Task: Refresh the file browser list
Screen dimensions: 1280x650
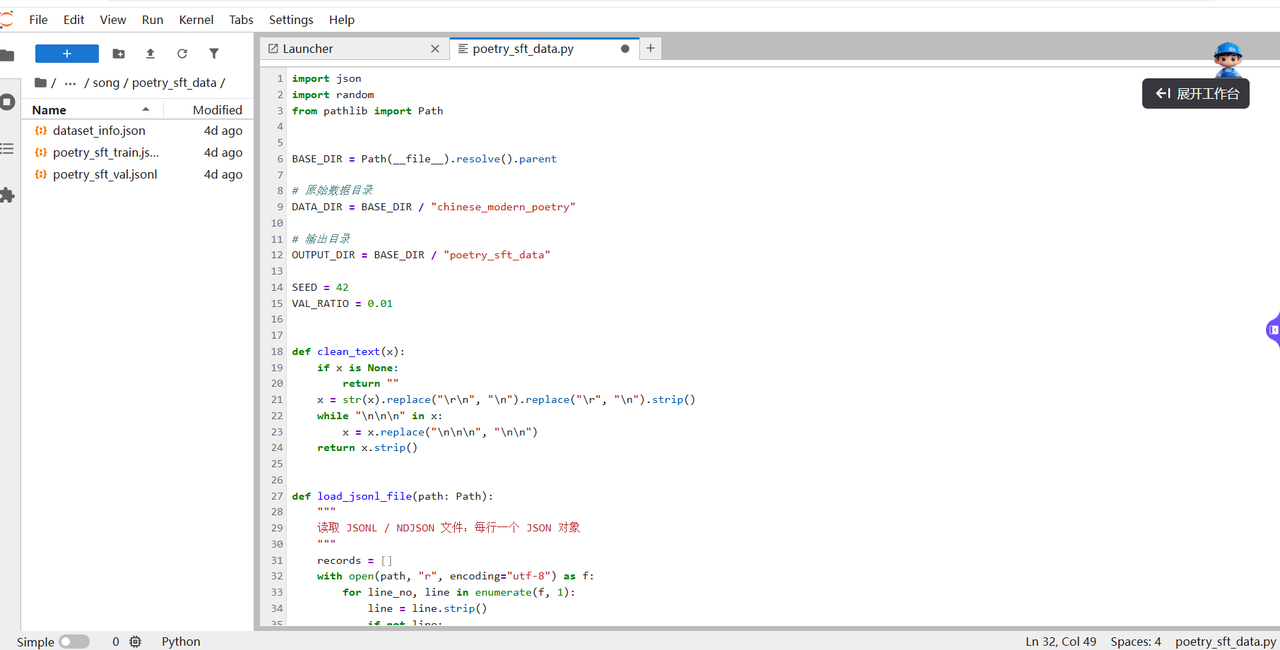Action: tap(182, 54)
